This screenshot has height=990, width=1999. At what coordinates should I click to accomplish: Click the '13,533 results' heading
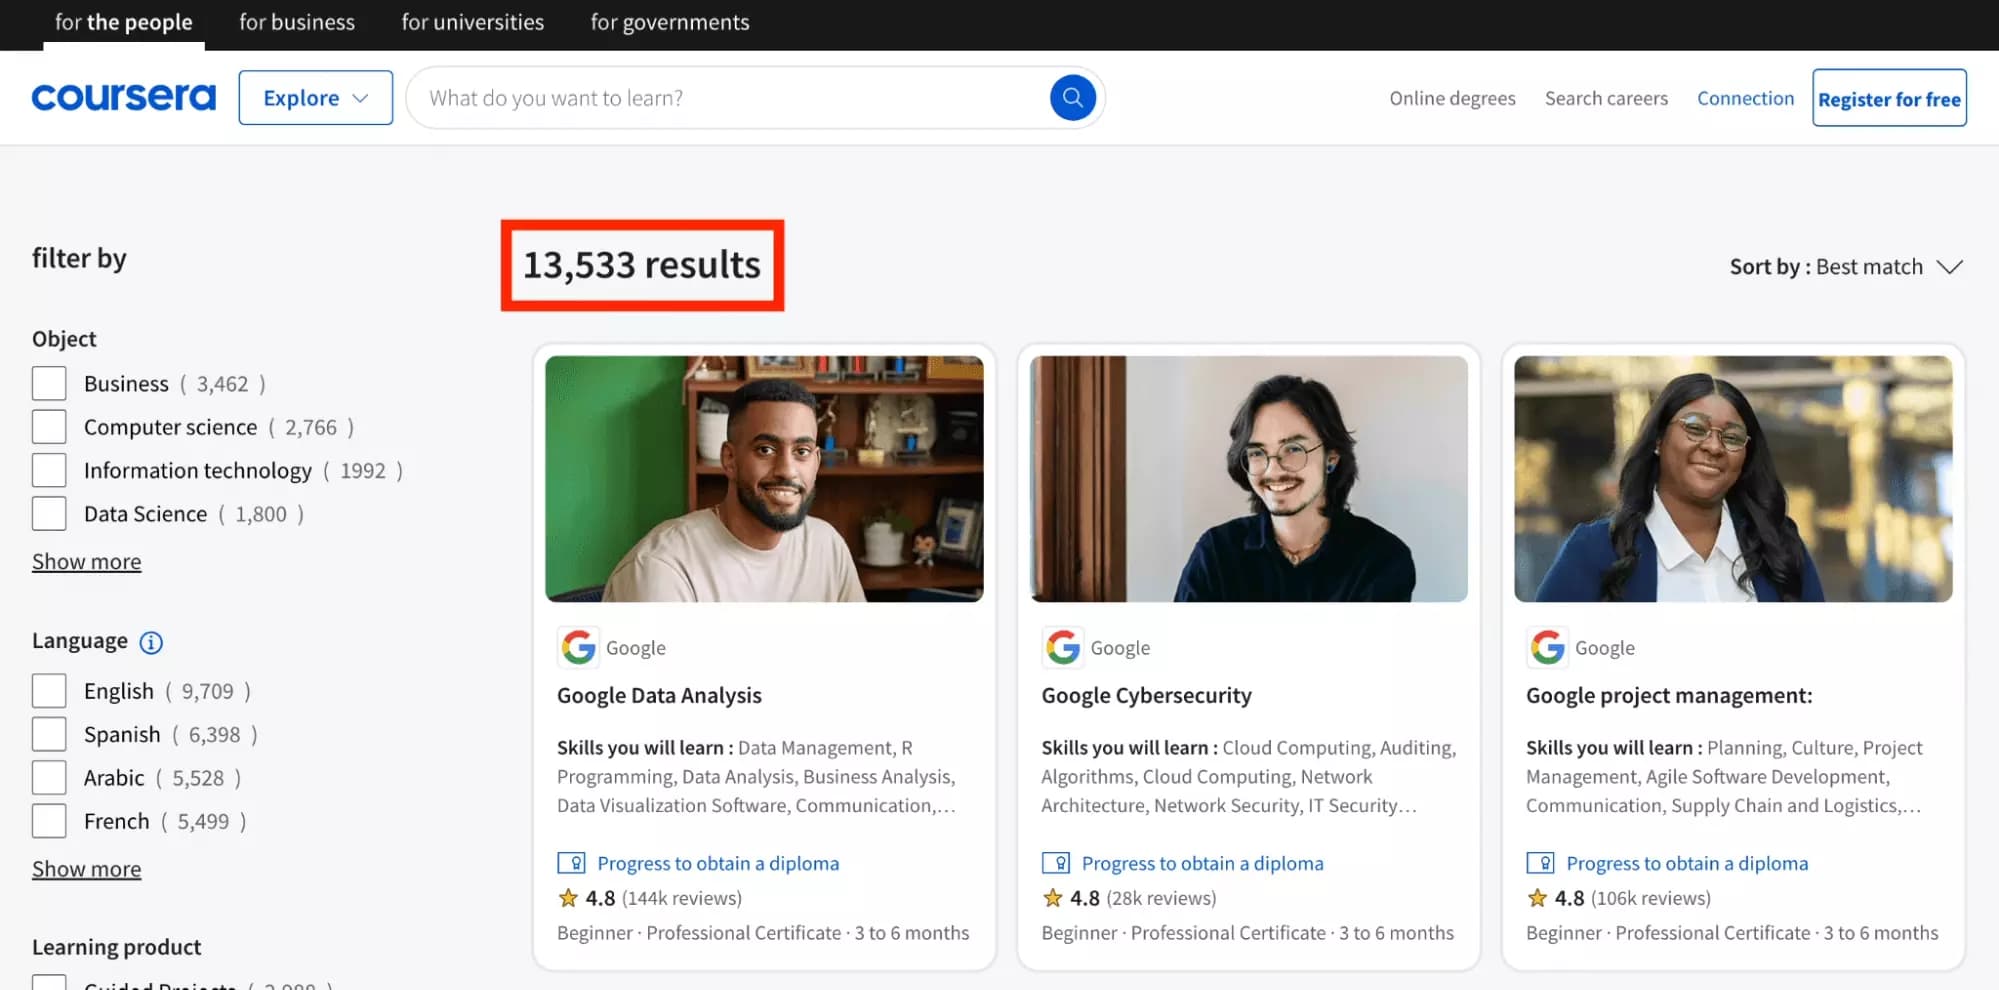tap(642, 265)
